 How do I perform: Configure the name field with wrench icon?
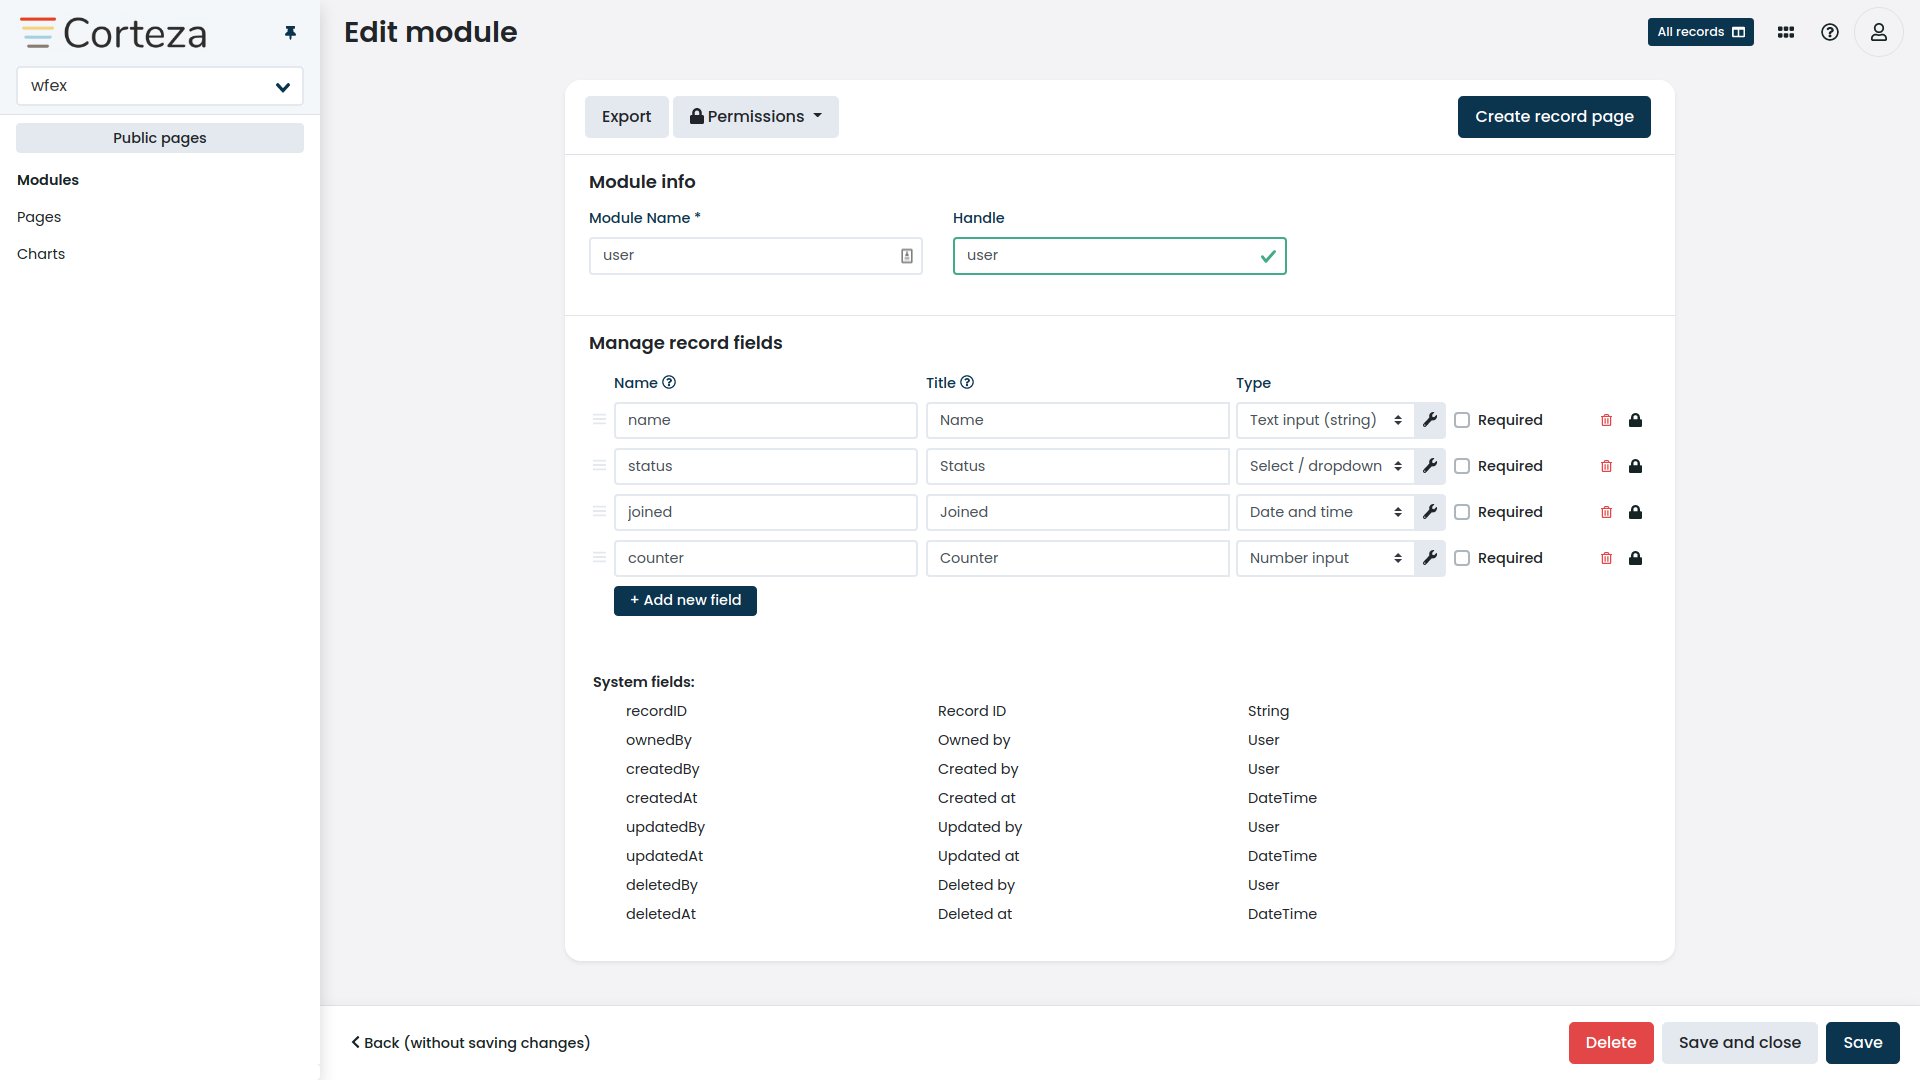point(1430,420)
